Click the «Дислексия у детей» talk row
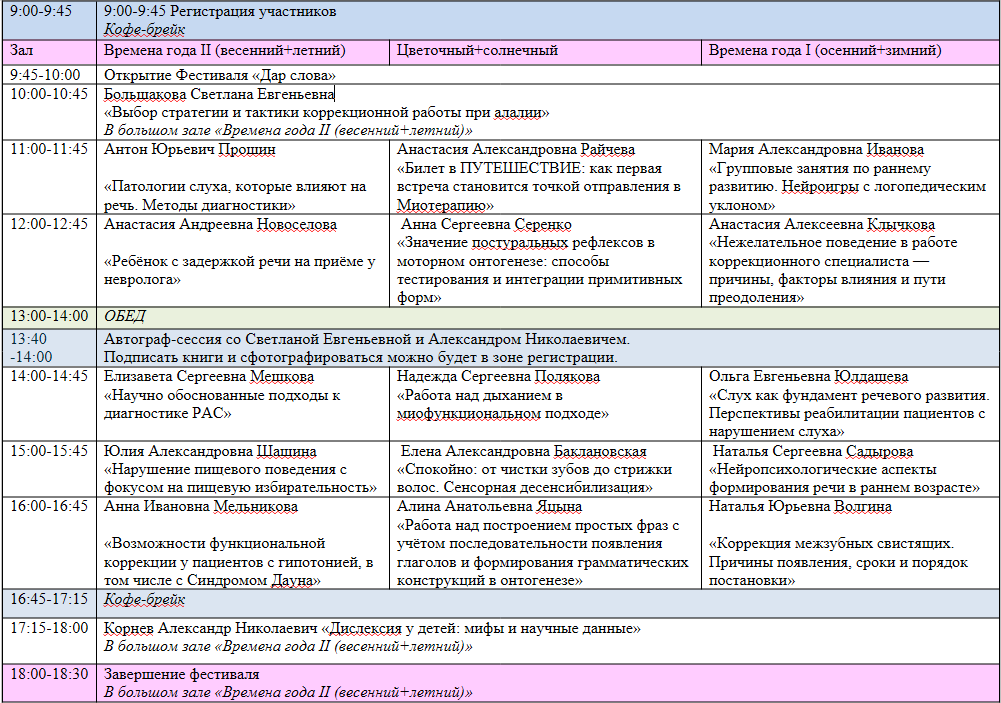The width and height of the screenshot is (1001, 703). coord(372,628)
